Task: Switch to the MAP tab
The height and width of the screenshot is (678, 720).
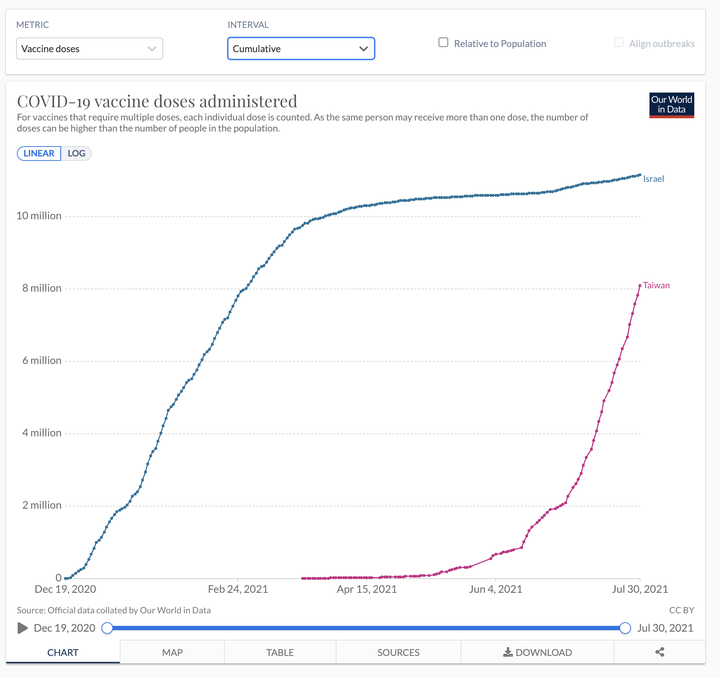Action: [172, 652]
